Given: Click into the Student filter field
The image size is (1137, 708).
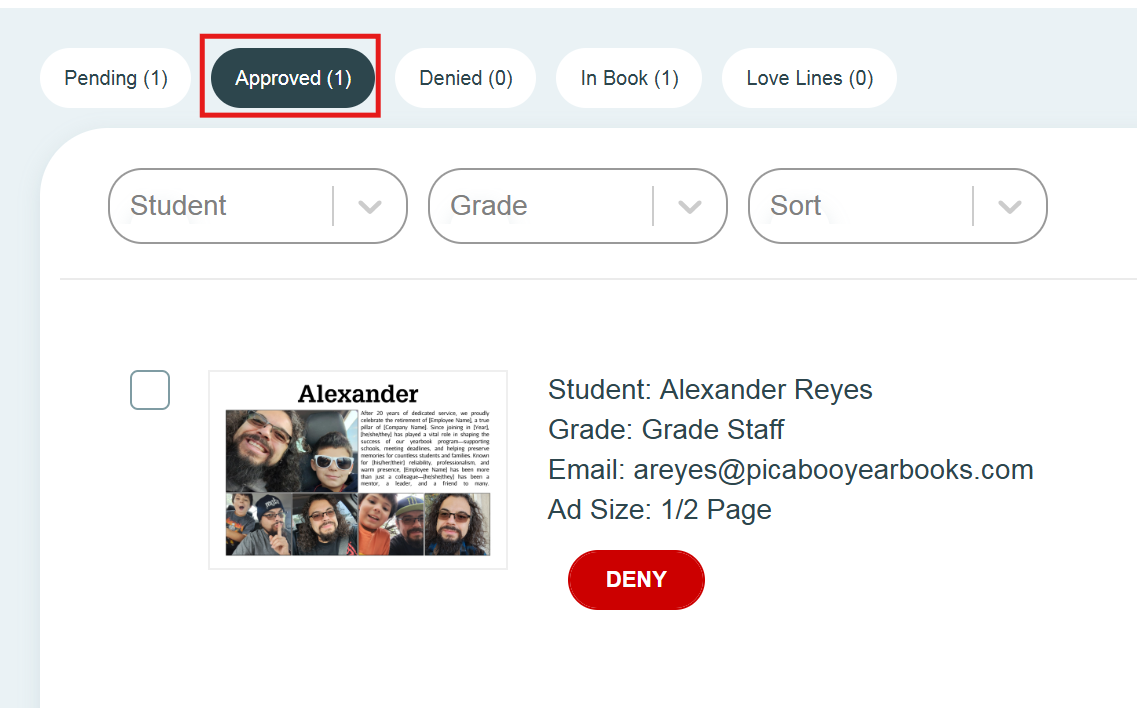Looking at the screenshot, I should [220, 206].
